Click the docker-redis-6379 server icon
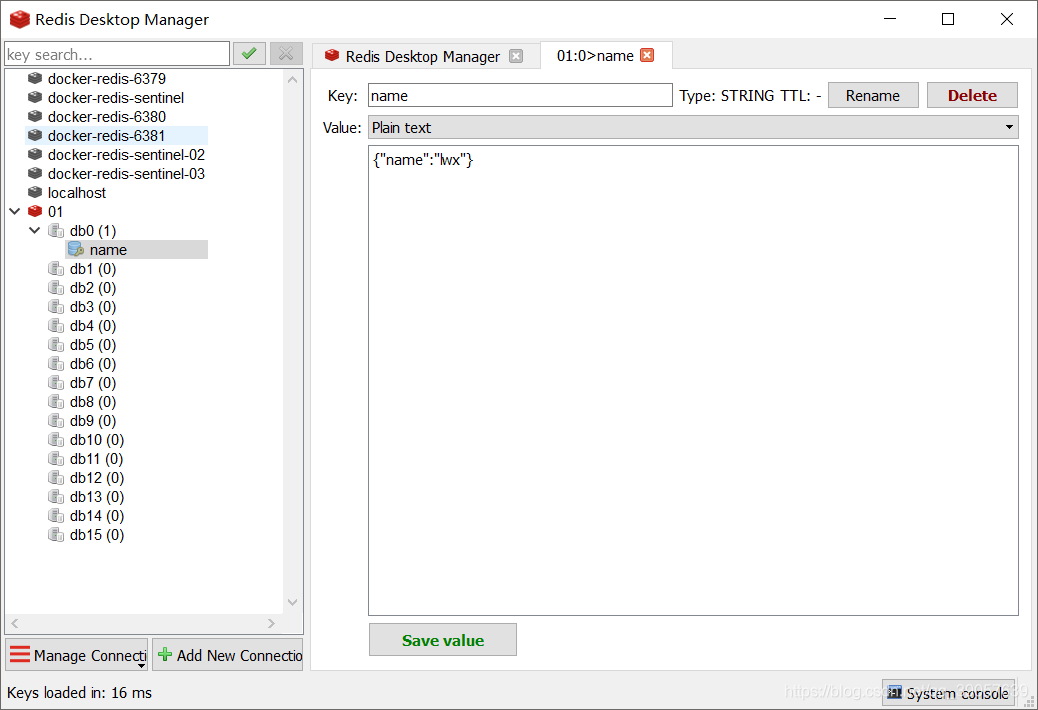The width and height of the screenshot is (1038, 710). click(35, 78)
